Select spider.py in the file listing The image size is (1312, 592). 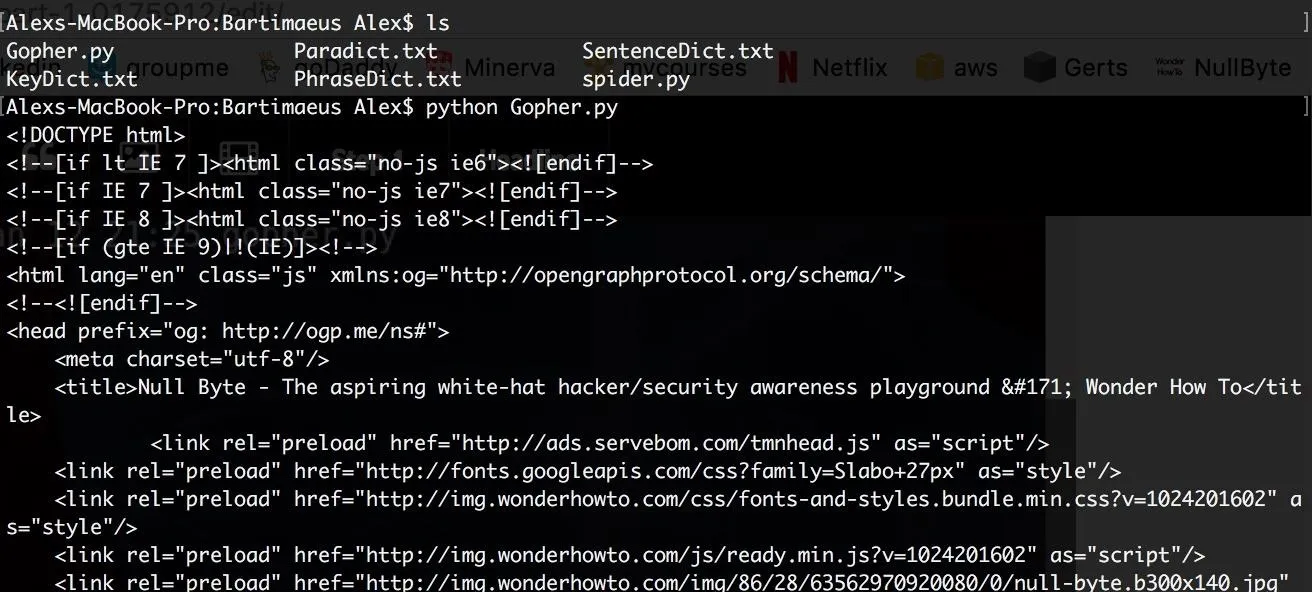click(x=635, y=78)
